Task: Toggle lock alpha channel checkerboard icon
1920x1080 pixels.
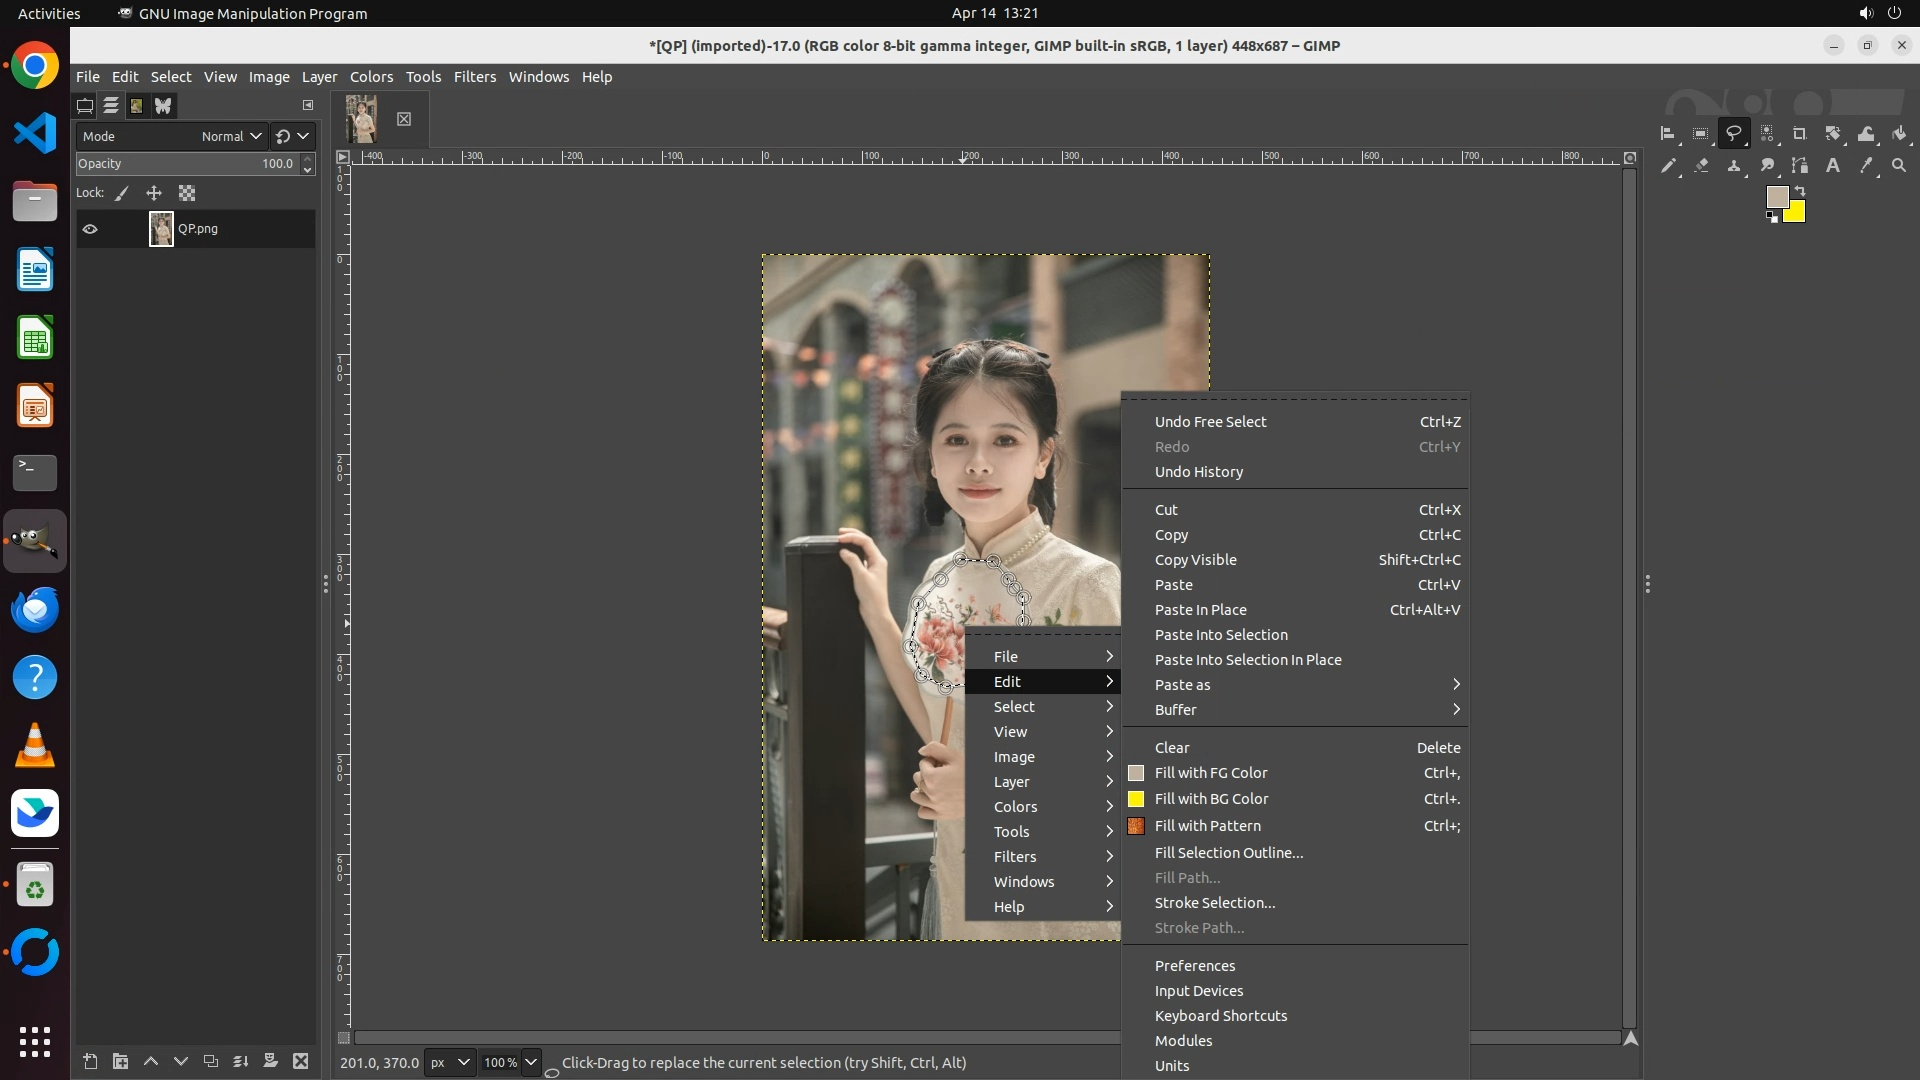Action: click(x=187, y=193)
